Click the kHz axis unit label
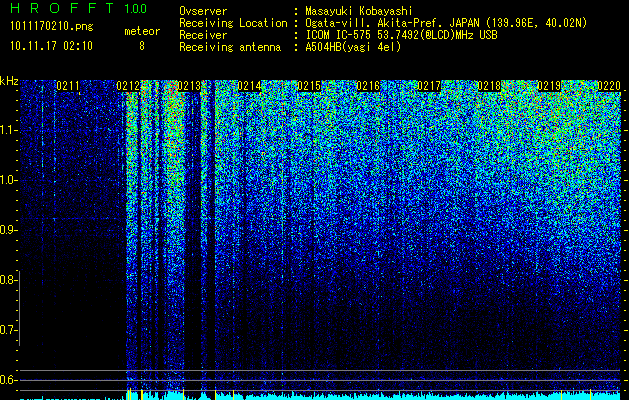The image size is (629, 400). 9,81
